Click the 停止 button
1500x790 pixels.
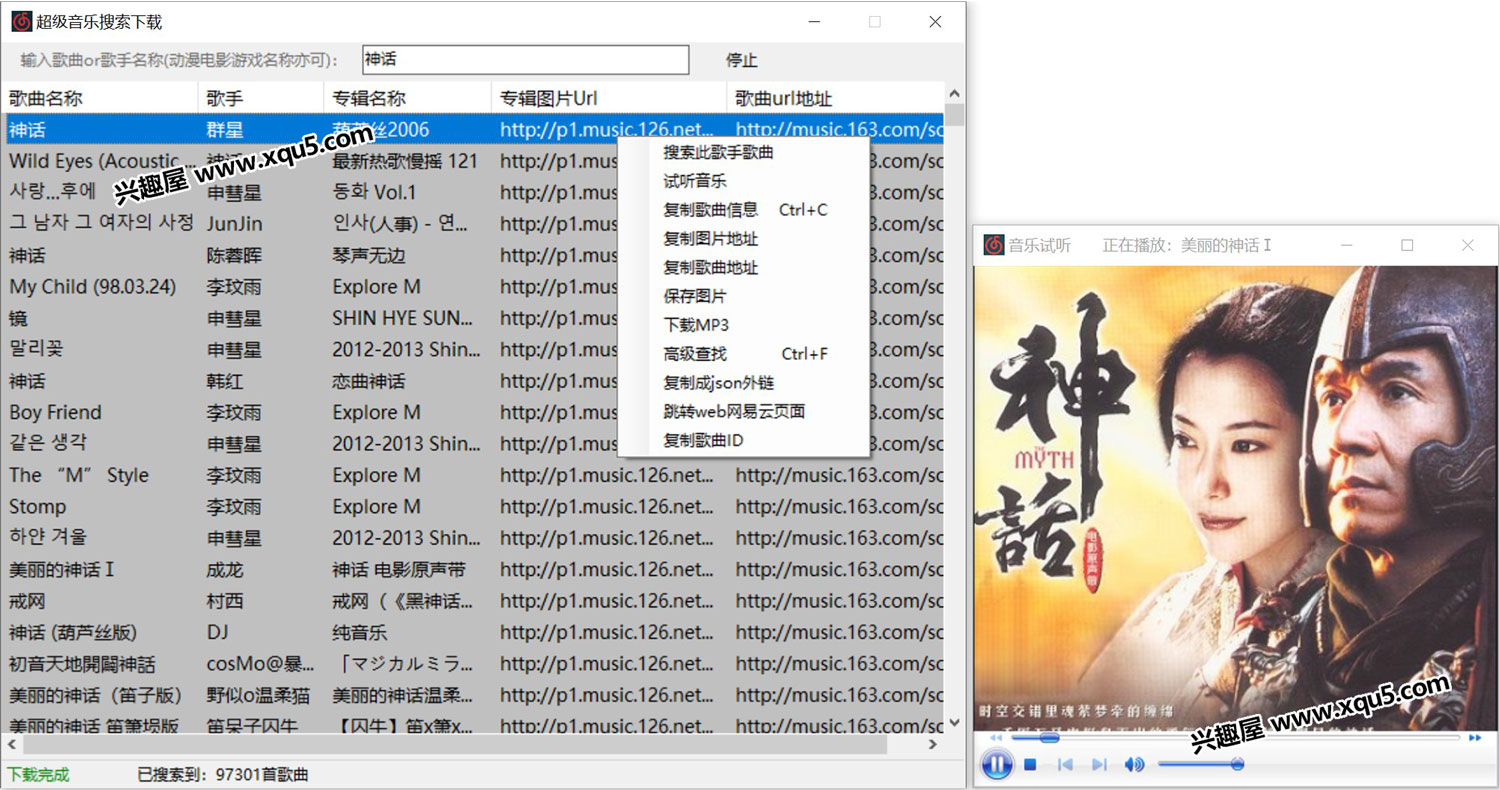click(x=742, y=60)
